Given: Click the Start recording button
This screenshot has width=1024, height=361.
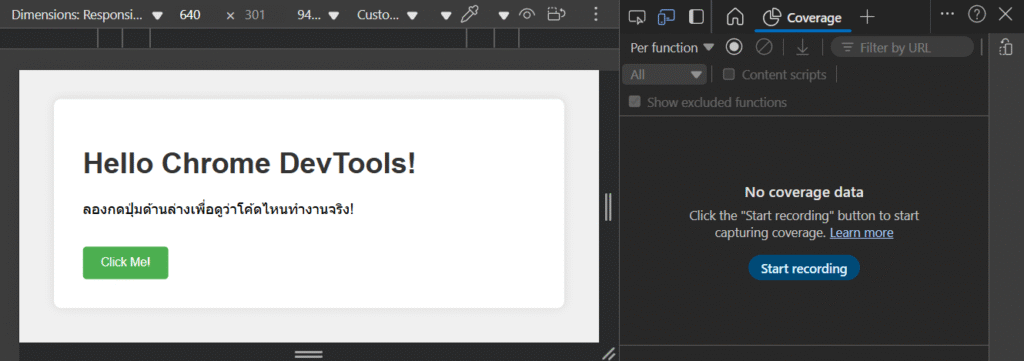Looking at the screenshot, I should click(x=804, y=268).
